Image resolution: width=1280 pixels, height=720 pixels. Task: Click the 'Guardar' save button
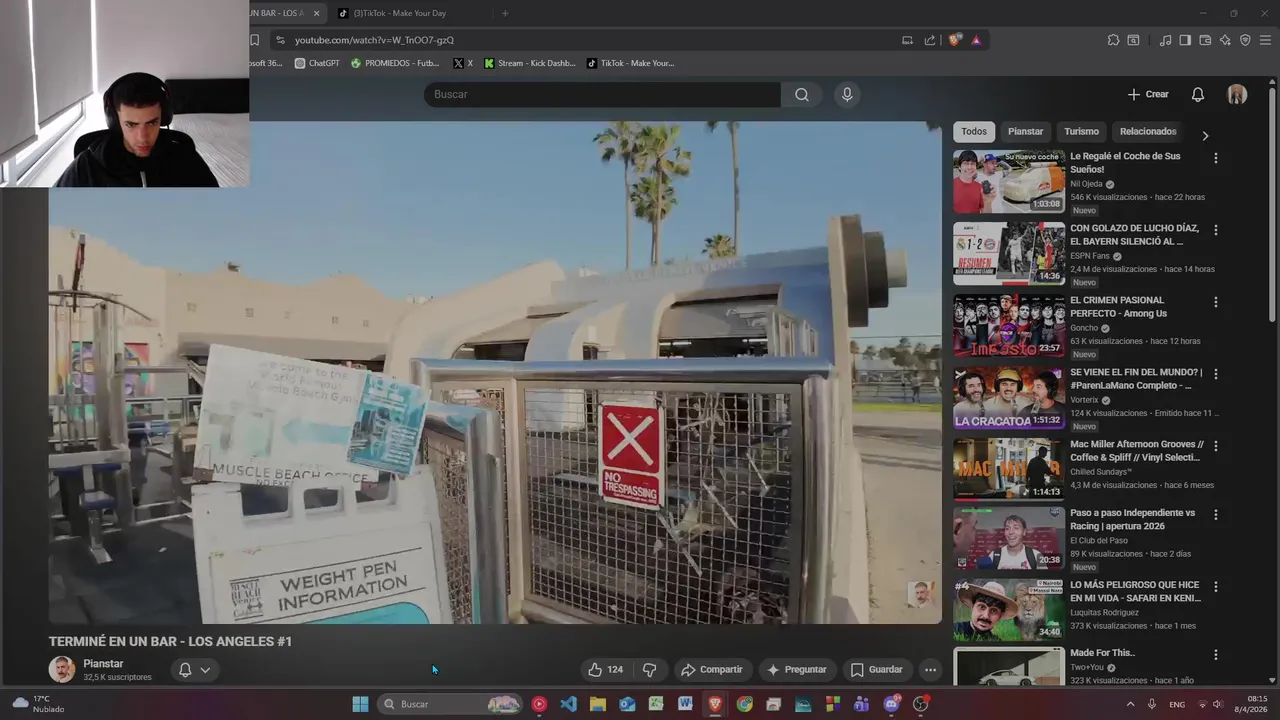[876, 670]
